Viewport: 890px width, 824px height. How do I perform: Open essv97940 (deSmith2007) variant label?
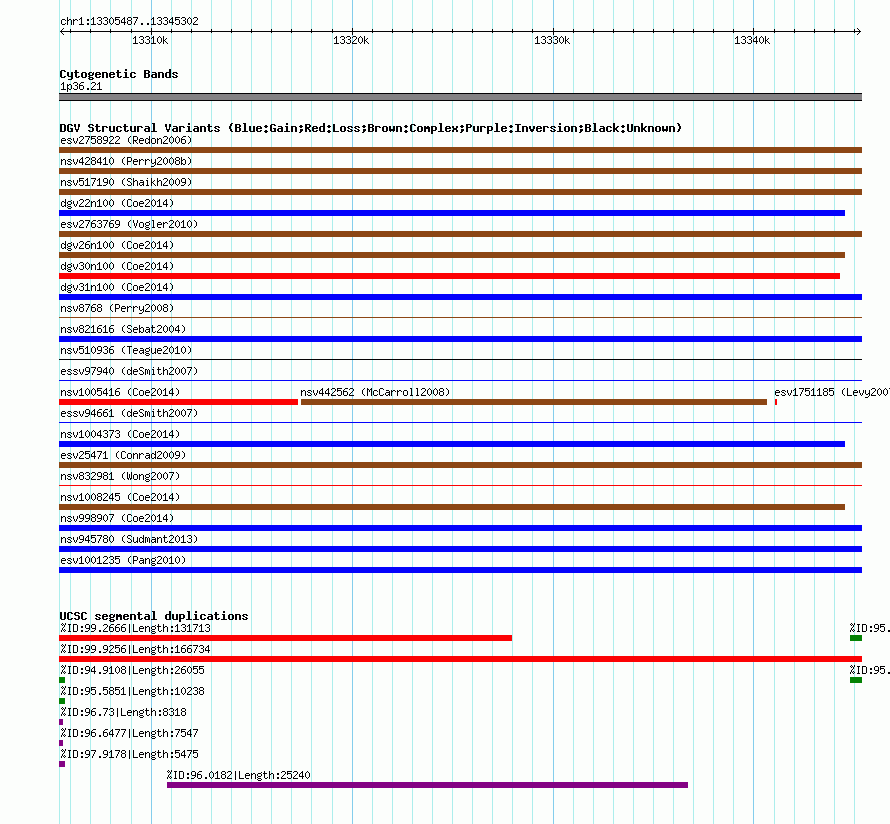click(129, 371)
